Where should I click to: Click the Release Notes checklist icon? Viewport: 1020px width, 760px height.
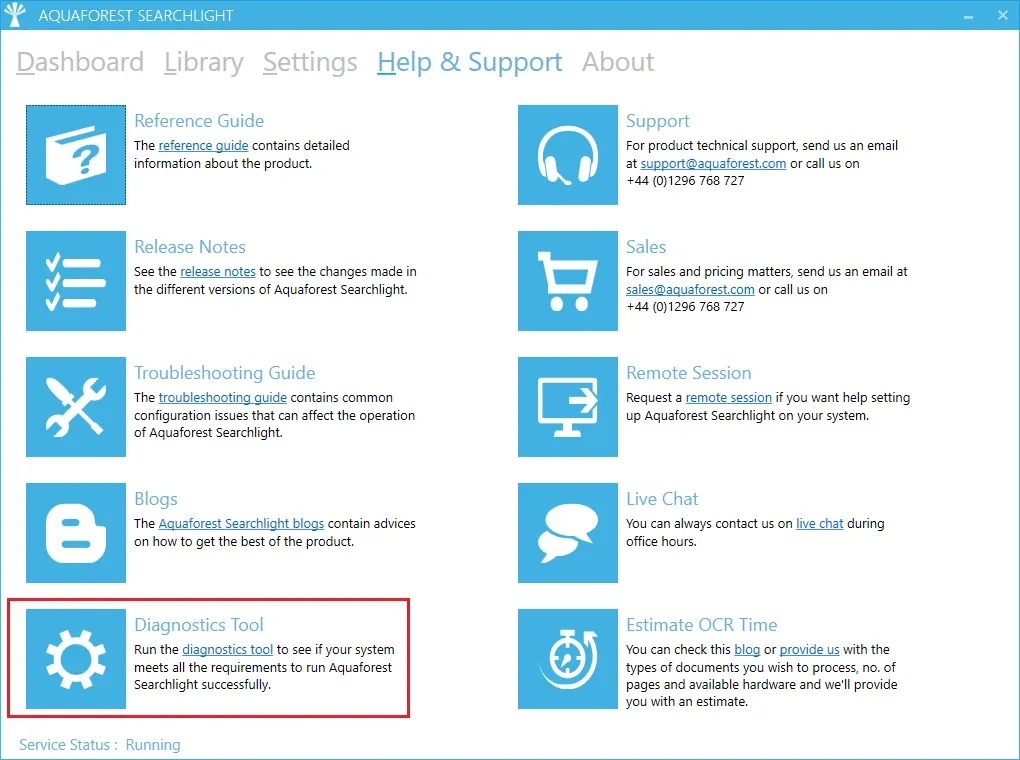(x=76, y=281)
